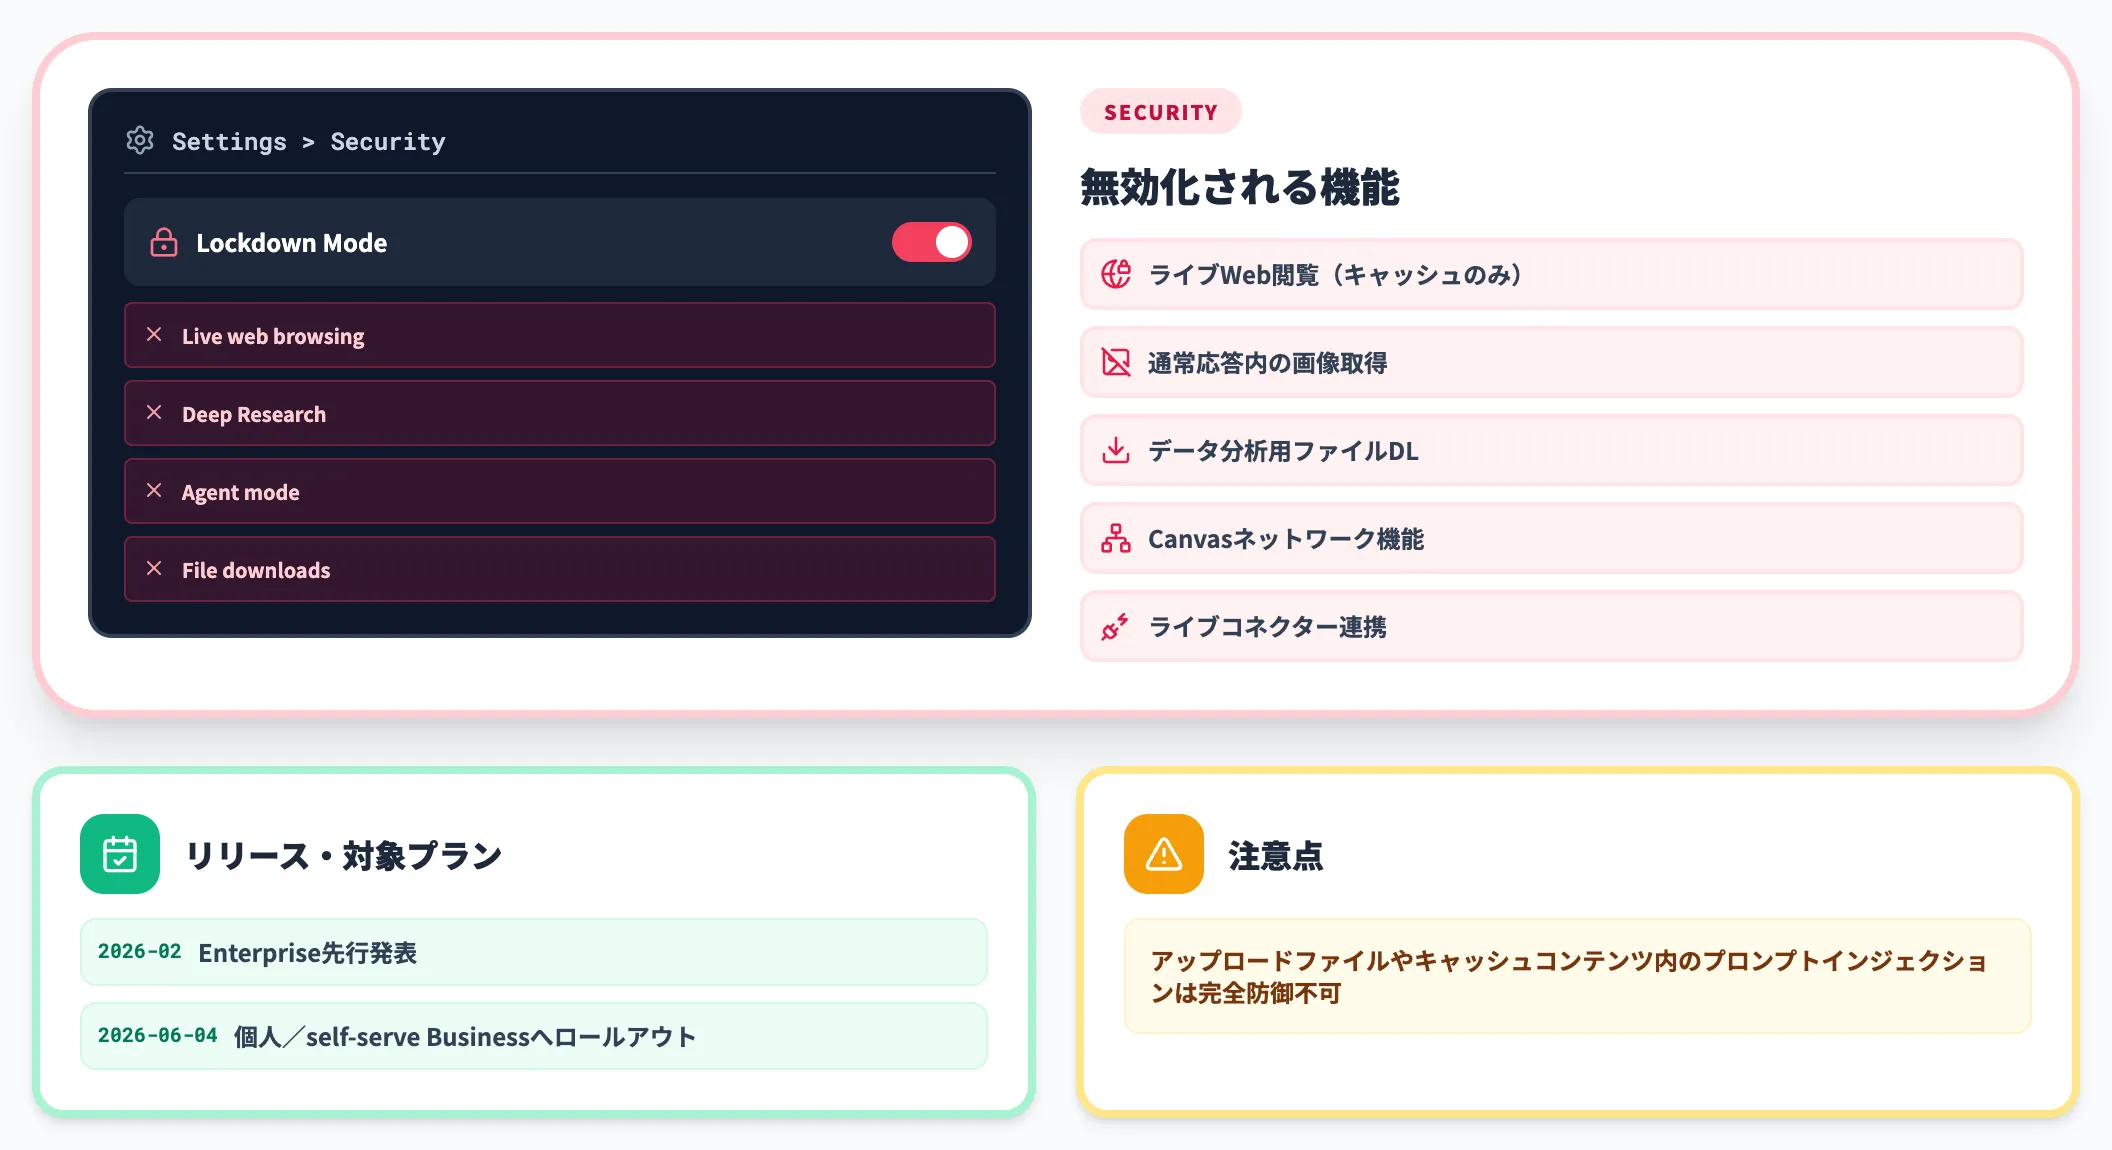Click the X icon beside Live web browsing

tap(154, 334)
